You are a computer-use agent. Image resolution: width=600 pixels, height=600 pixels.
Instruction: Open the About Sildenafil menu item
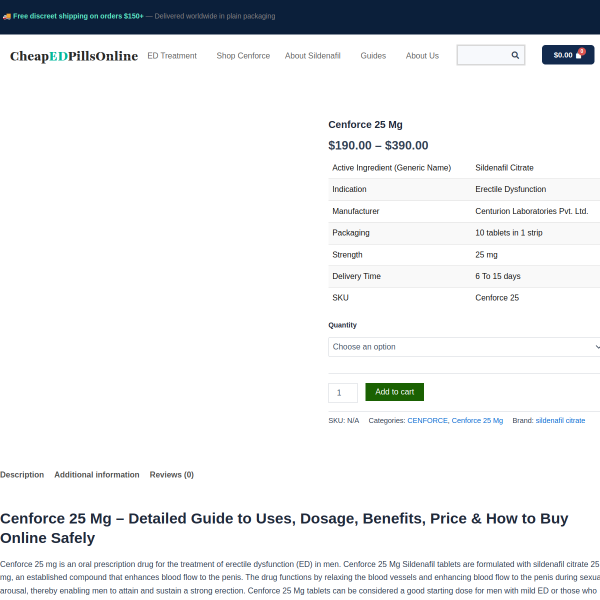312,56
